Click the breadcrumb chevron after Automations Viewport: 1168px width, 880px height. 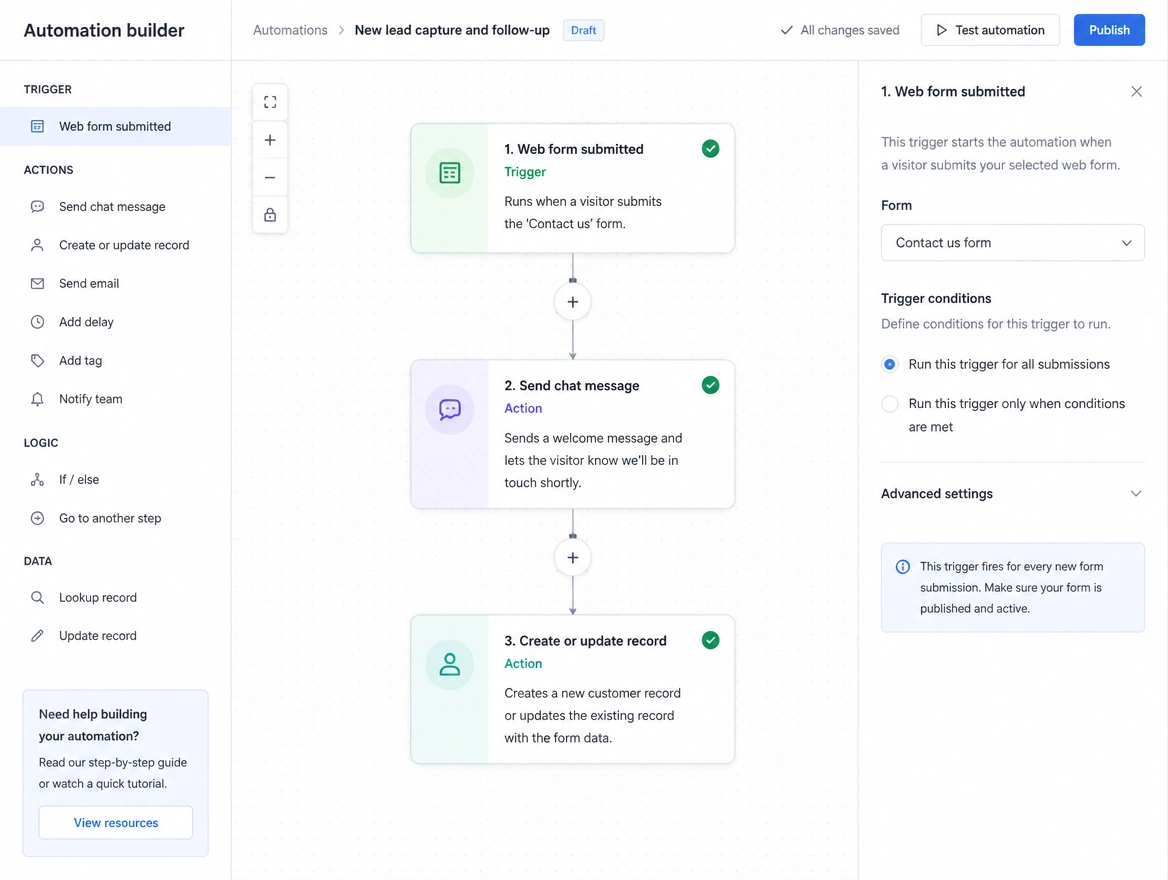tap(341, 30)
